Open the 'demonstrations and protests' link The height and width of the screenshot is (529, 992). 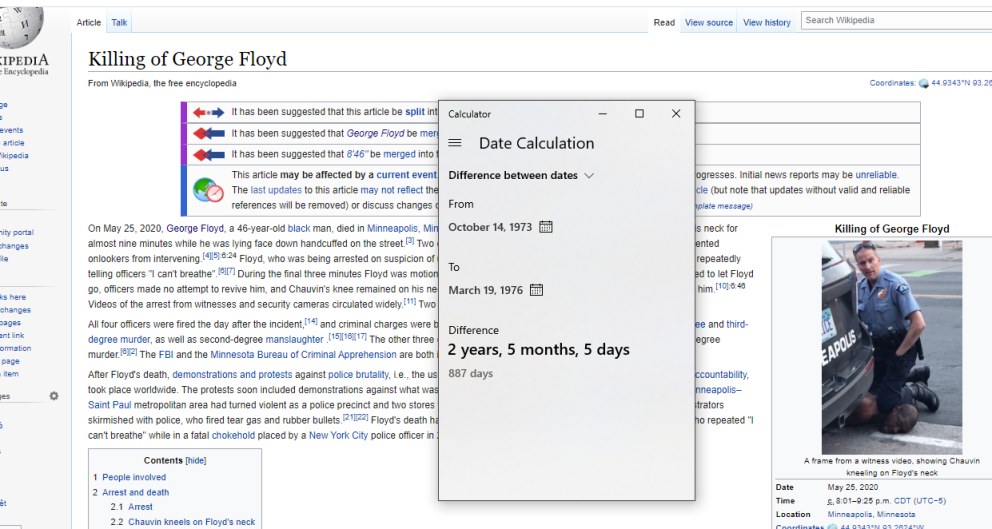click(232, 375)
